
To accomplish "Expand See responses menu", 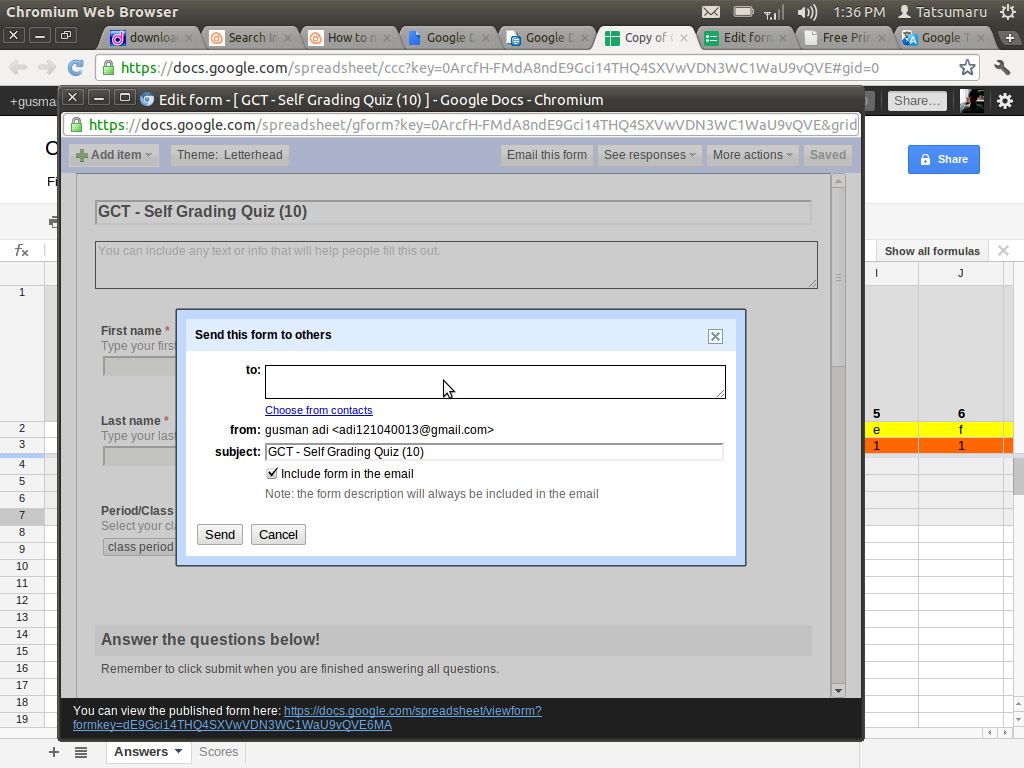I will coord(649,155).
